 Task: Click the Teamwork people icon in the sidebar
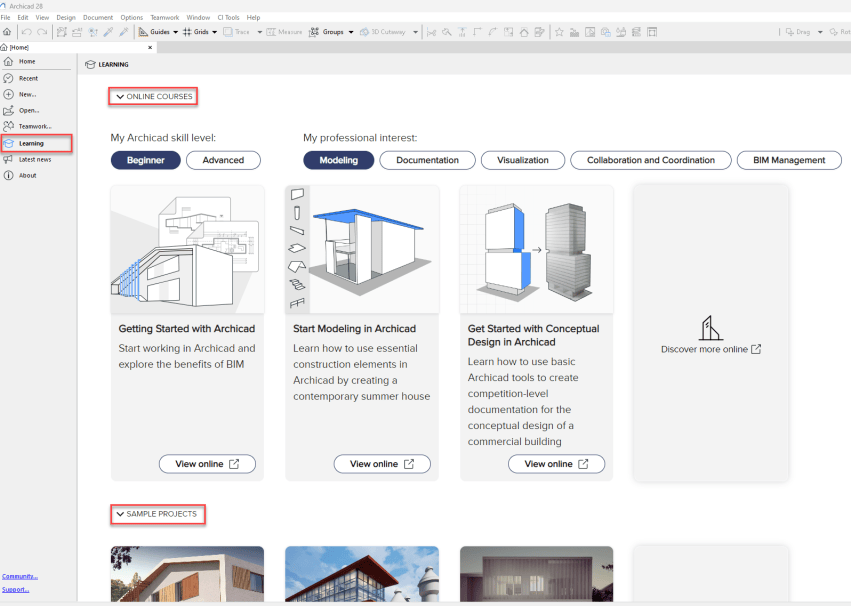coord(9,126)
